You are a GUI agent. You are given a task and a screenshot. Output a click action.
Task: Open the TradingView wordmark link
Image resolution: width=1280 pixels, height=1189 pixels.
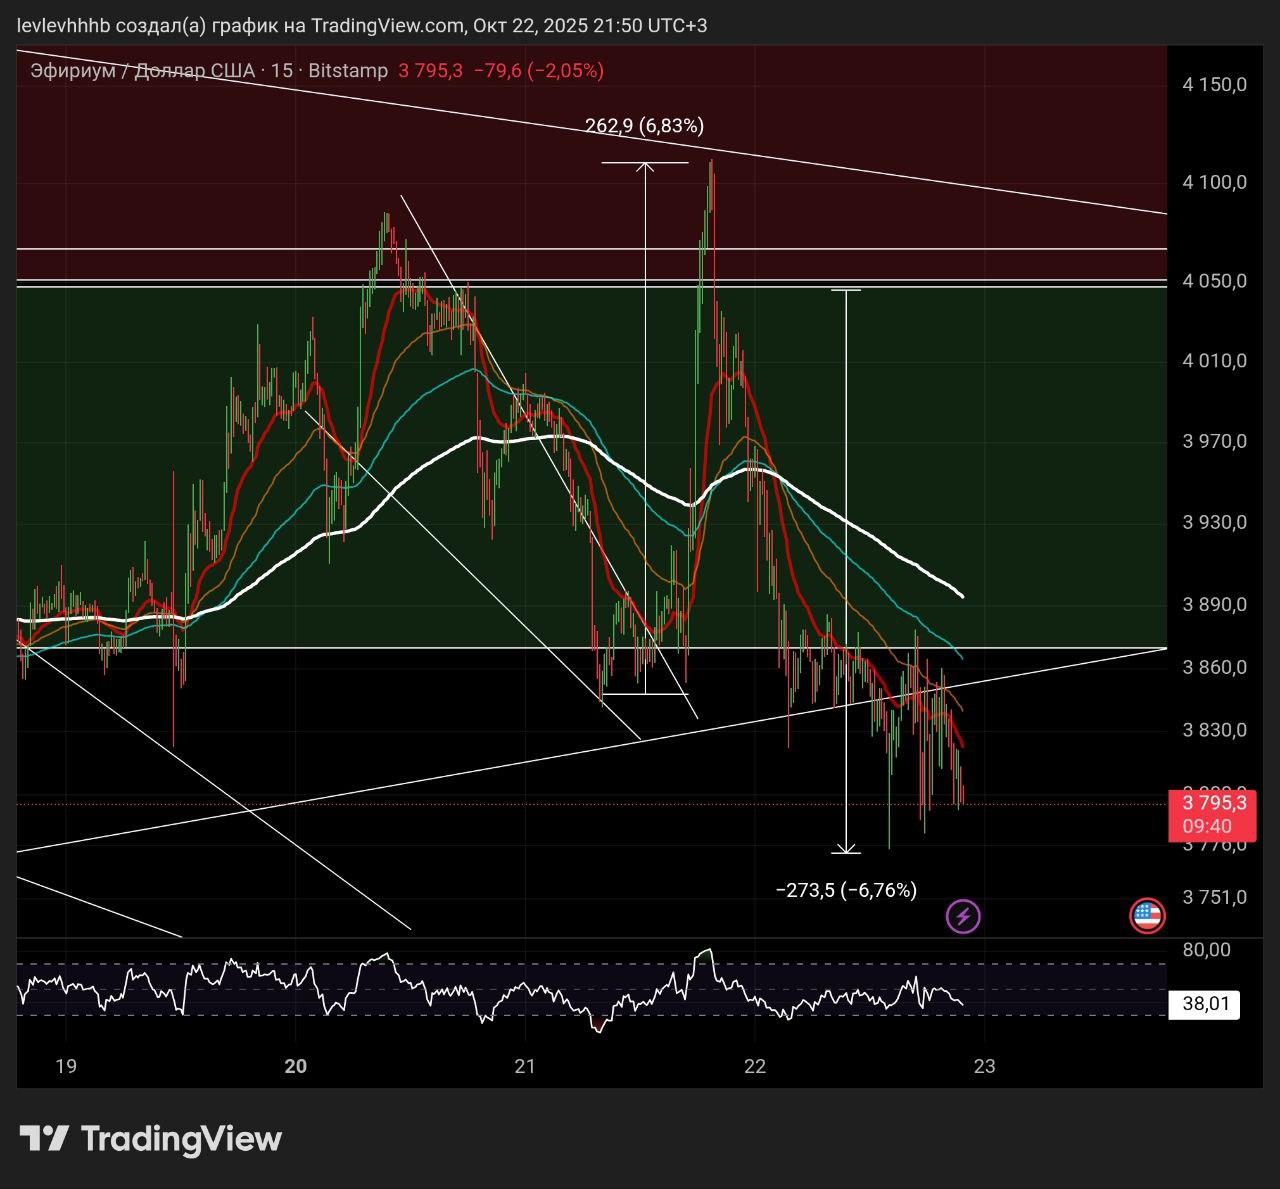pyautogui.click(x=181, y=1138)
